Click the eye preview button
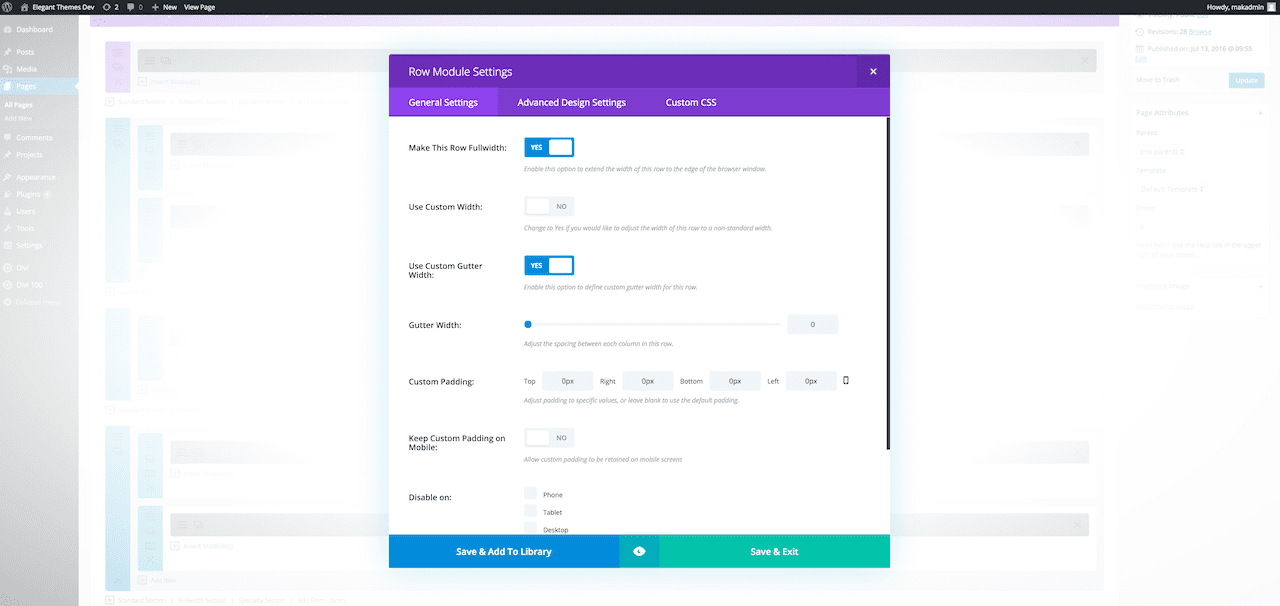The width and height of the screenshot is (1280, 606). tap(639, 551)
